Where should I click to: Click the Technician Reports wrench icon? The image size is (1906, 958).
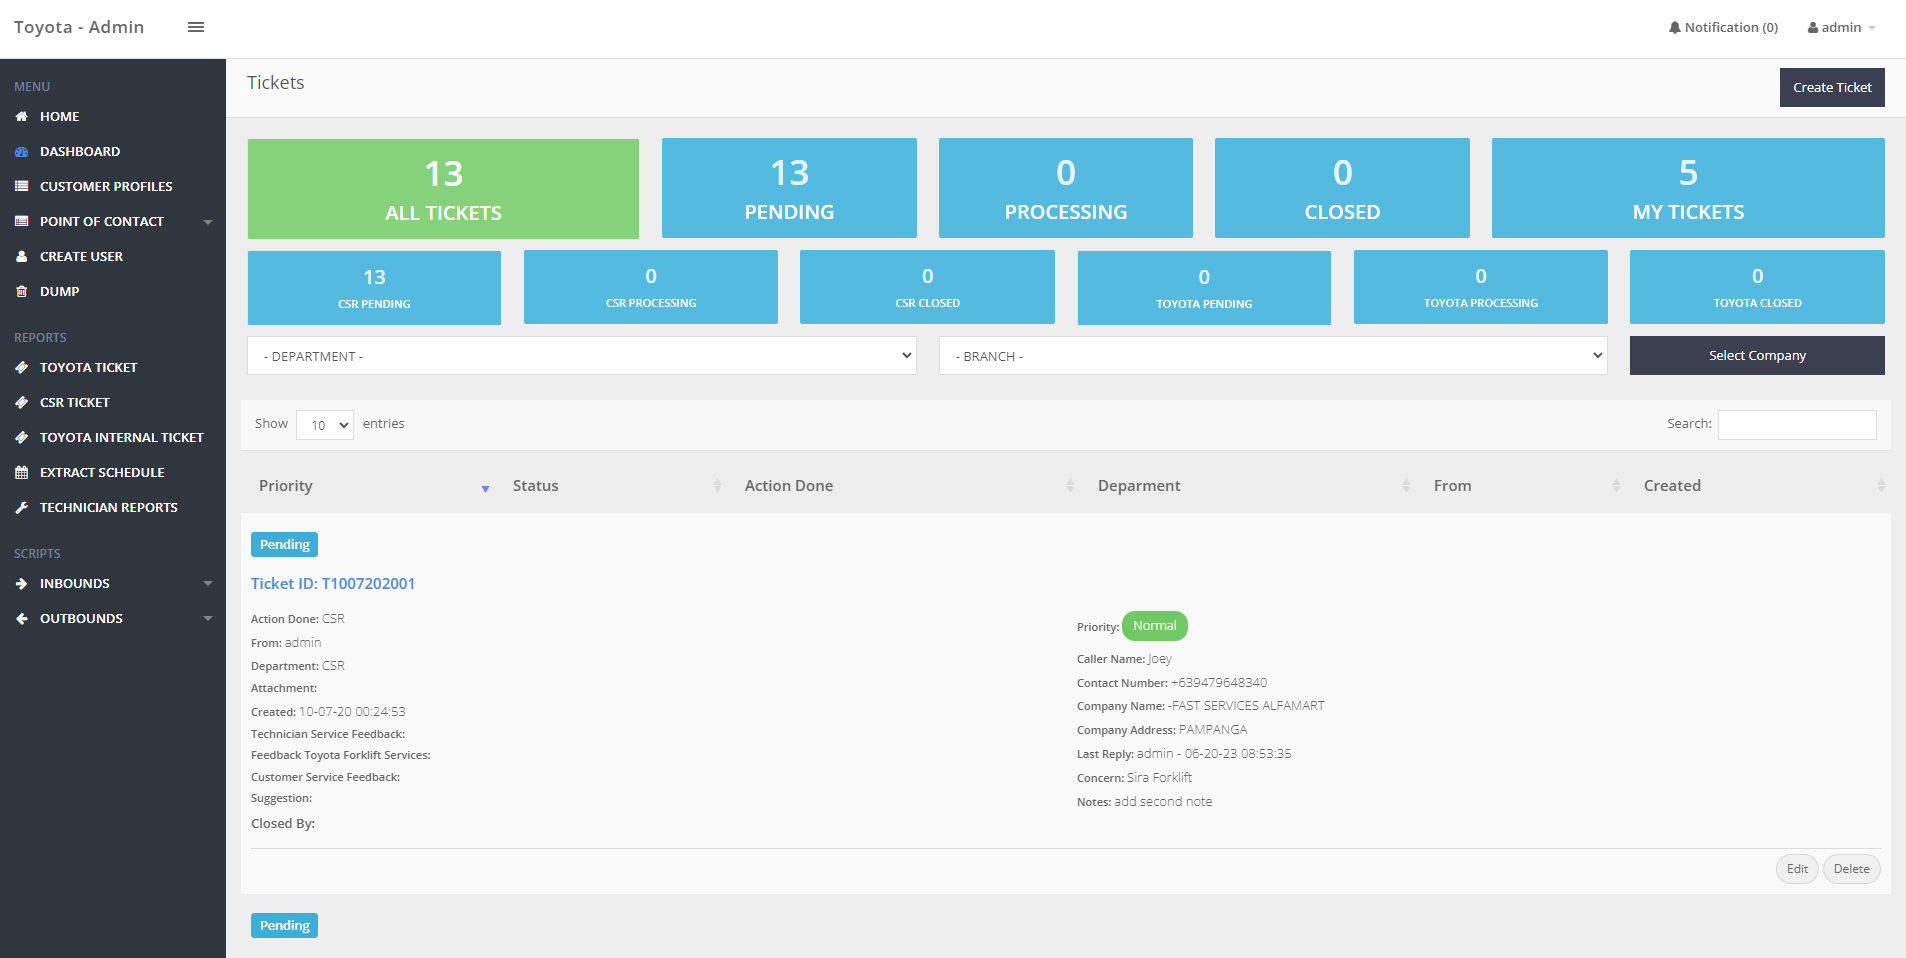point(21,508)
